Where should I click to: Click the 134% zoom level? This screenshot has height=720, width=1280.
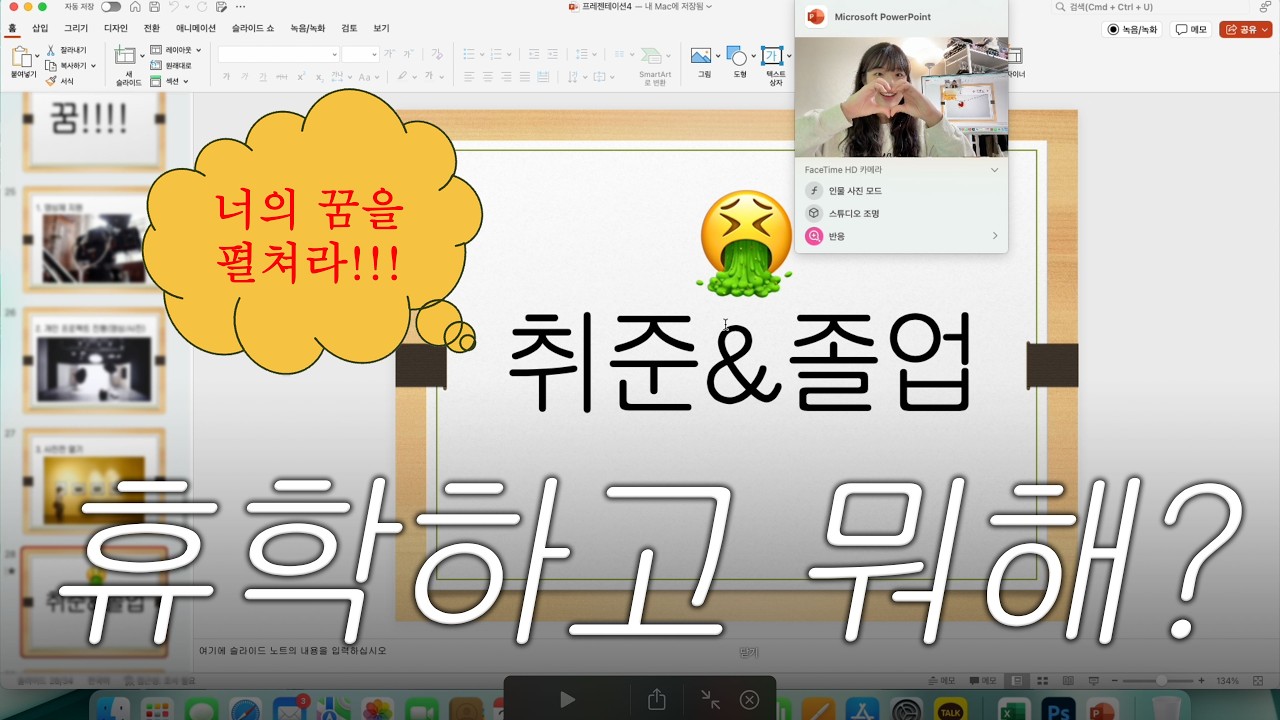[x=1227, y=681]
